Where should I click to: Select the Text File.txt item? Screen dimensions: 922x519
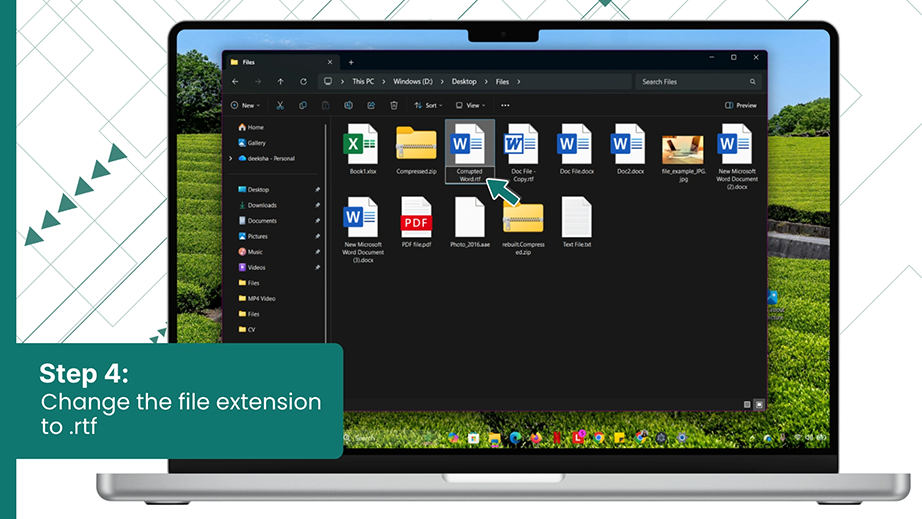point(576,222)
